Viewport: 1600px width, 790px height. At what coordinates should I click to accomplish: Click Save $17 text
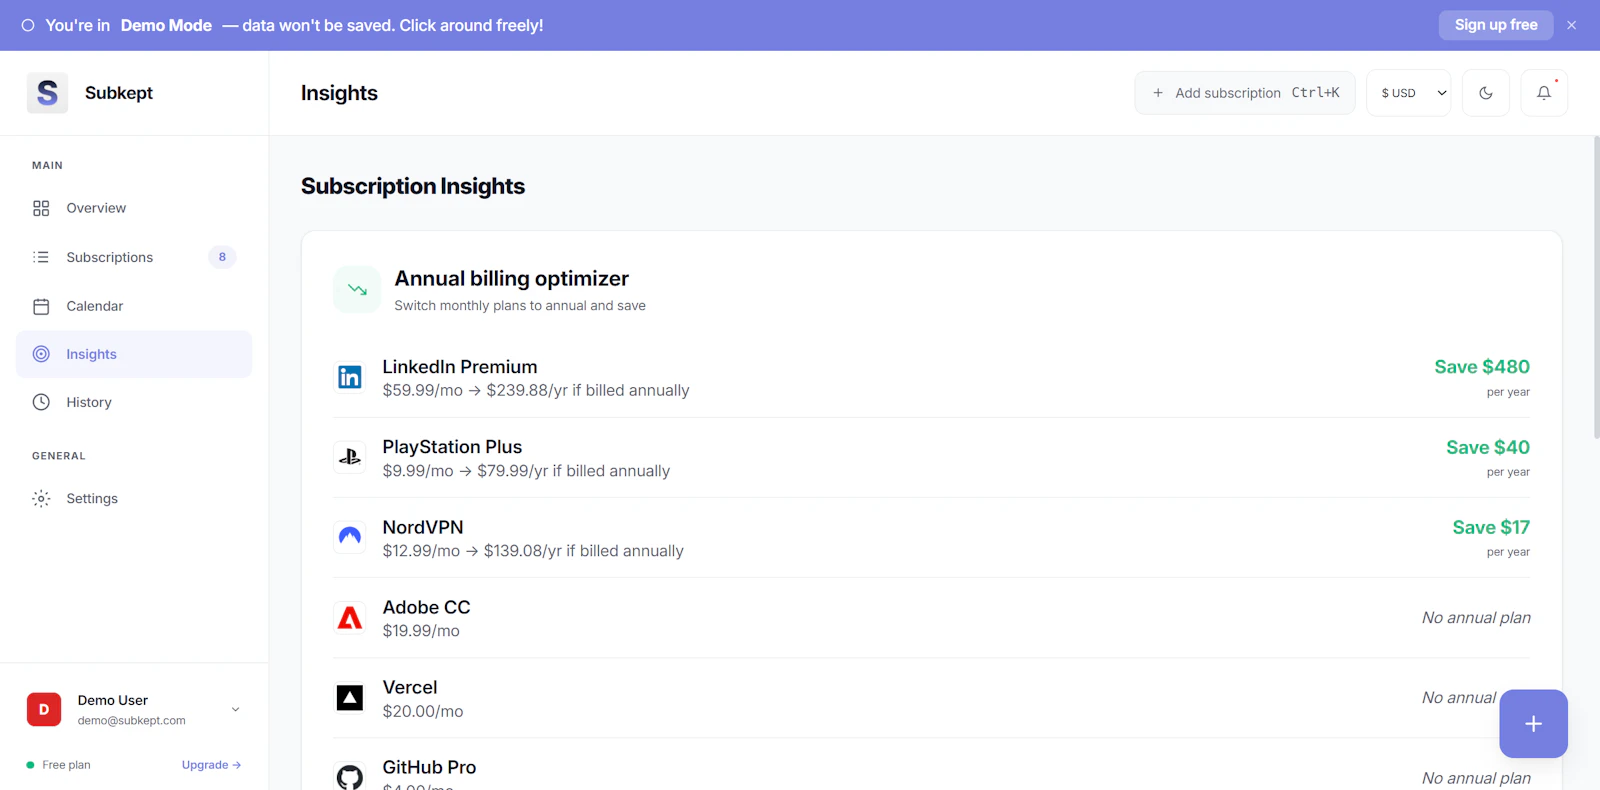tap(1491, 527)
